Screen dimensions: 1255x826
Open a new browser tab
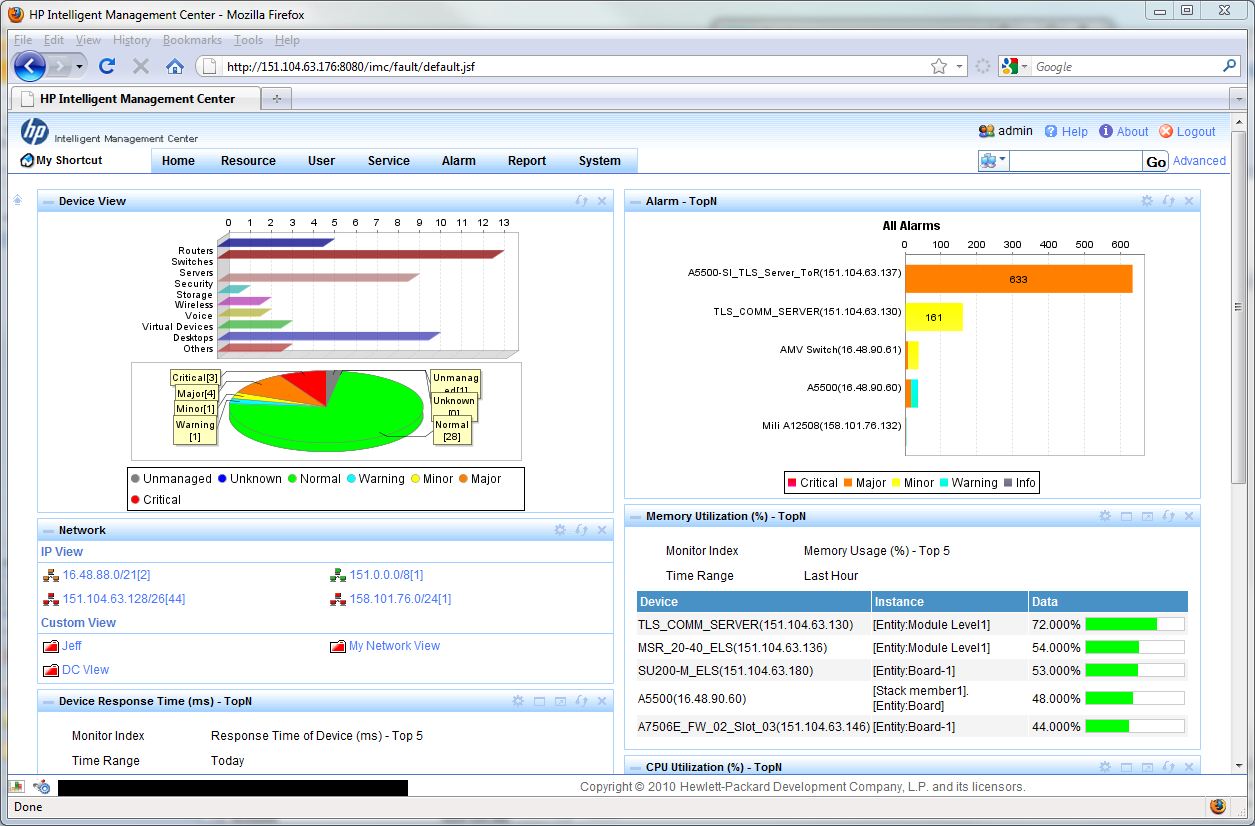[277, 98]
